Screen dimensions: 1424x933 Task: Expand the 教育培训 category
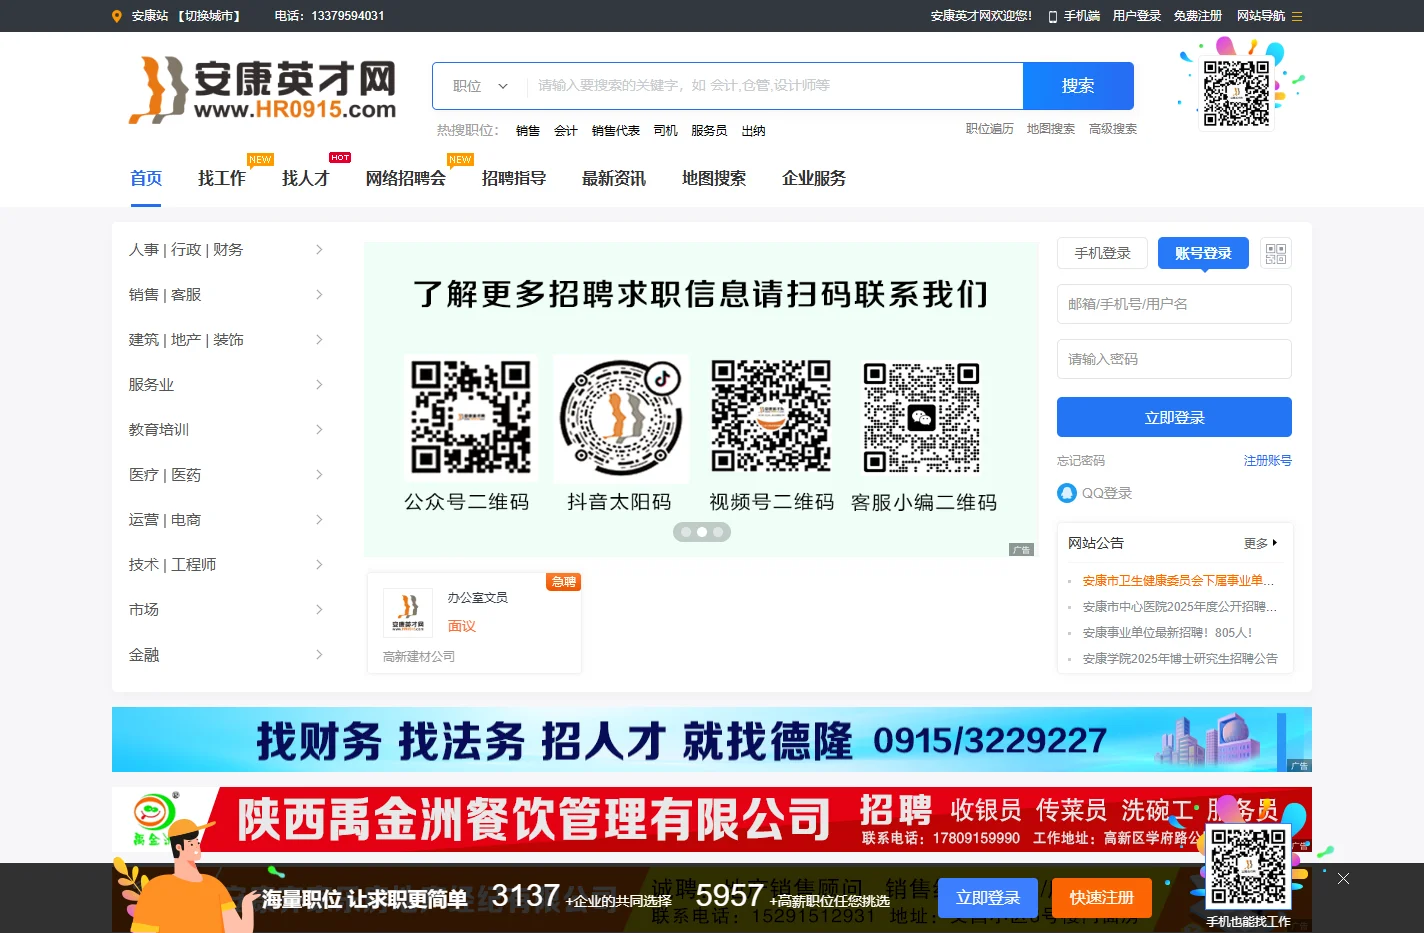click(x=226, y=430)
